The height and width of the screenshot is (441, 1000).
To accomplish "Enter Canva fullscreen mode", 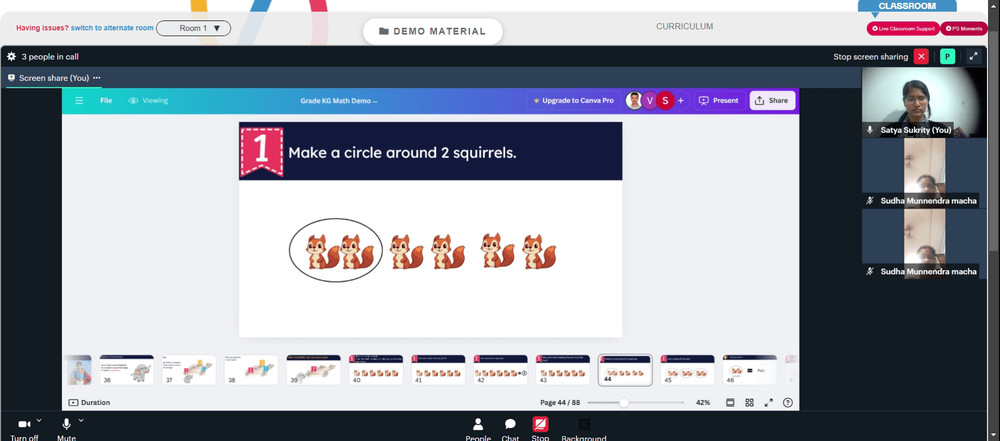I will [768, 403].
